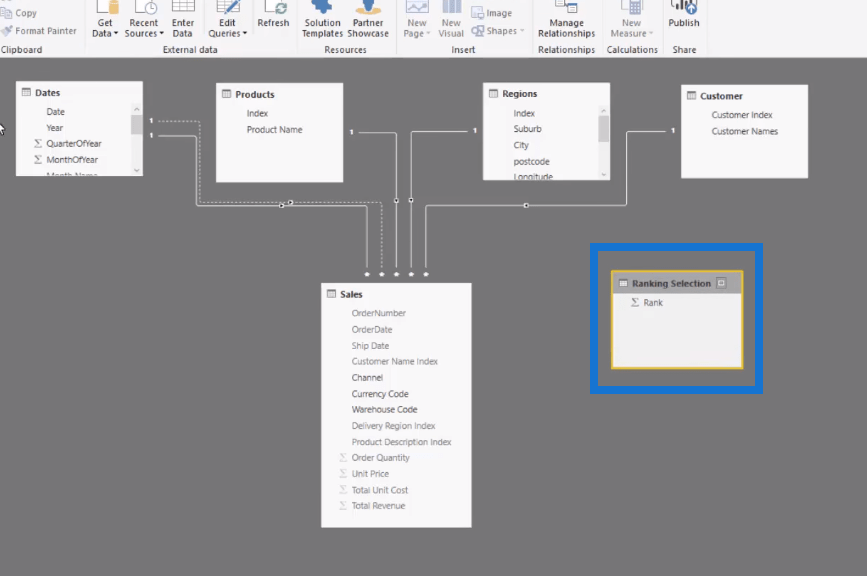Select the Order Quantity field
This screenshot has height=576, width=867.
pyautogui.click(x=380, y=458)
